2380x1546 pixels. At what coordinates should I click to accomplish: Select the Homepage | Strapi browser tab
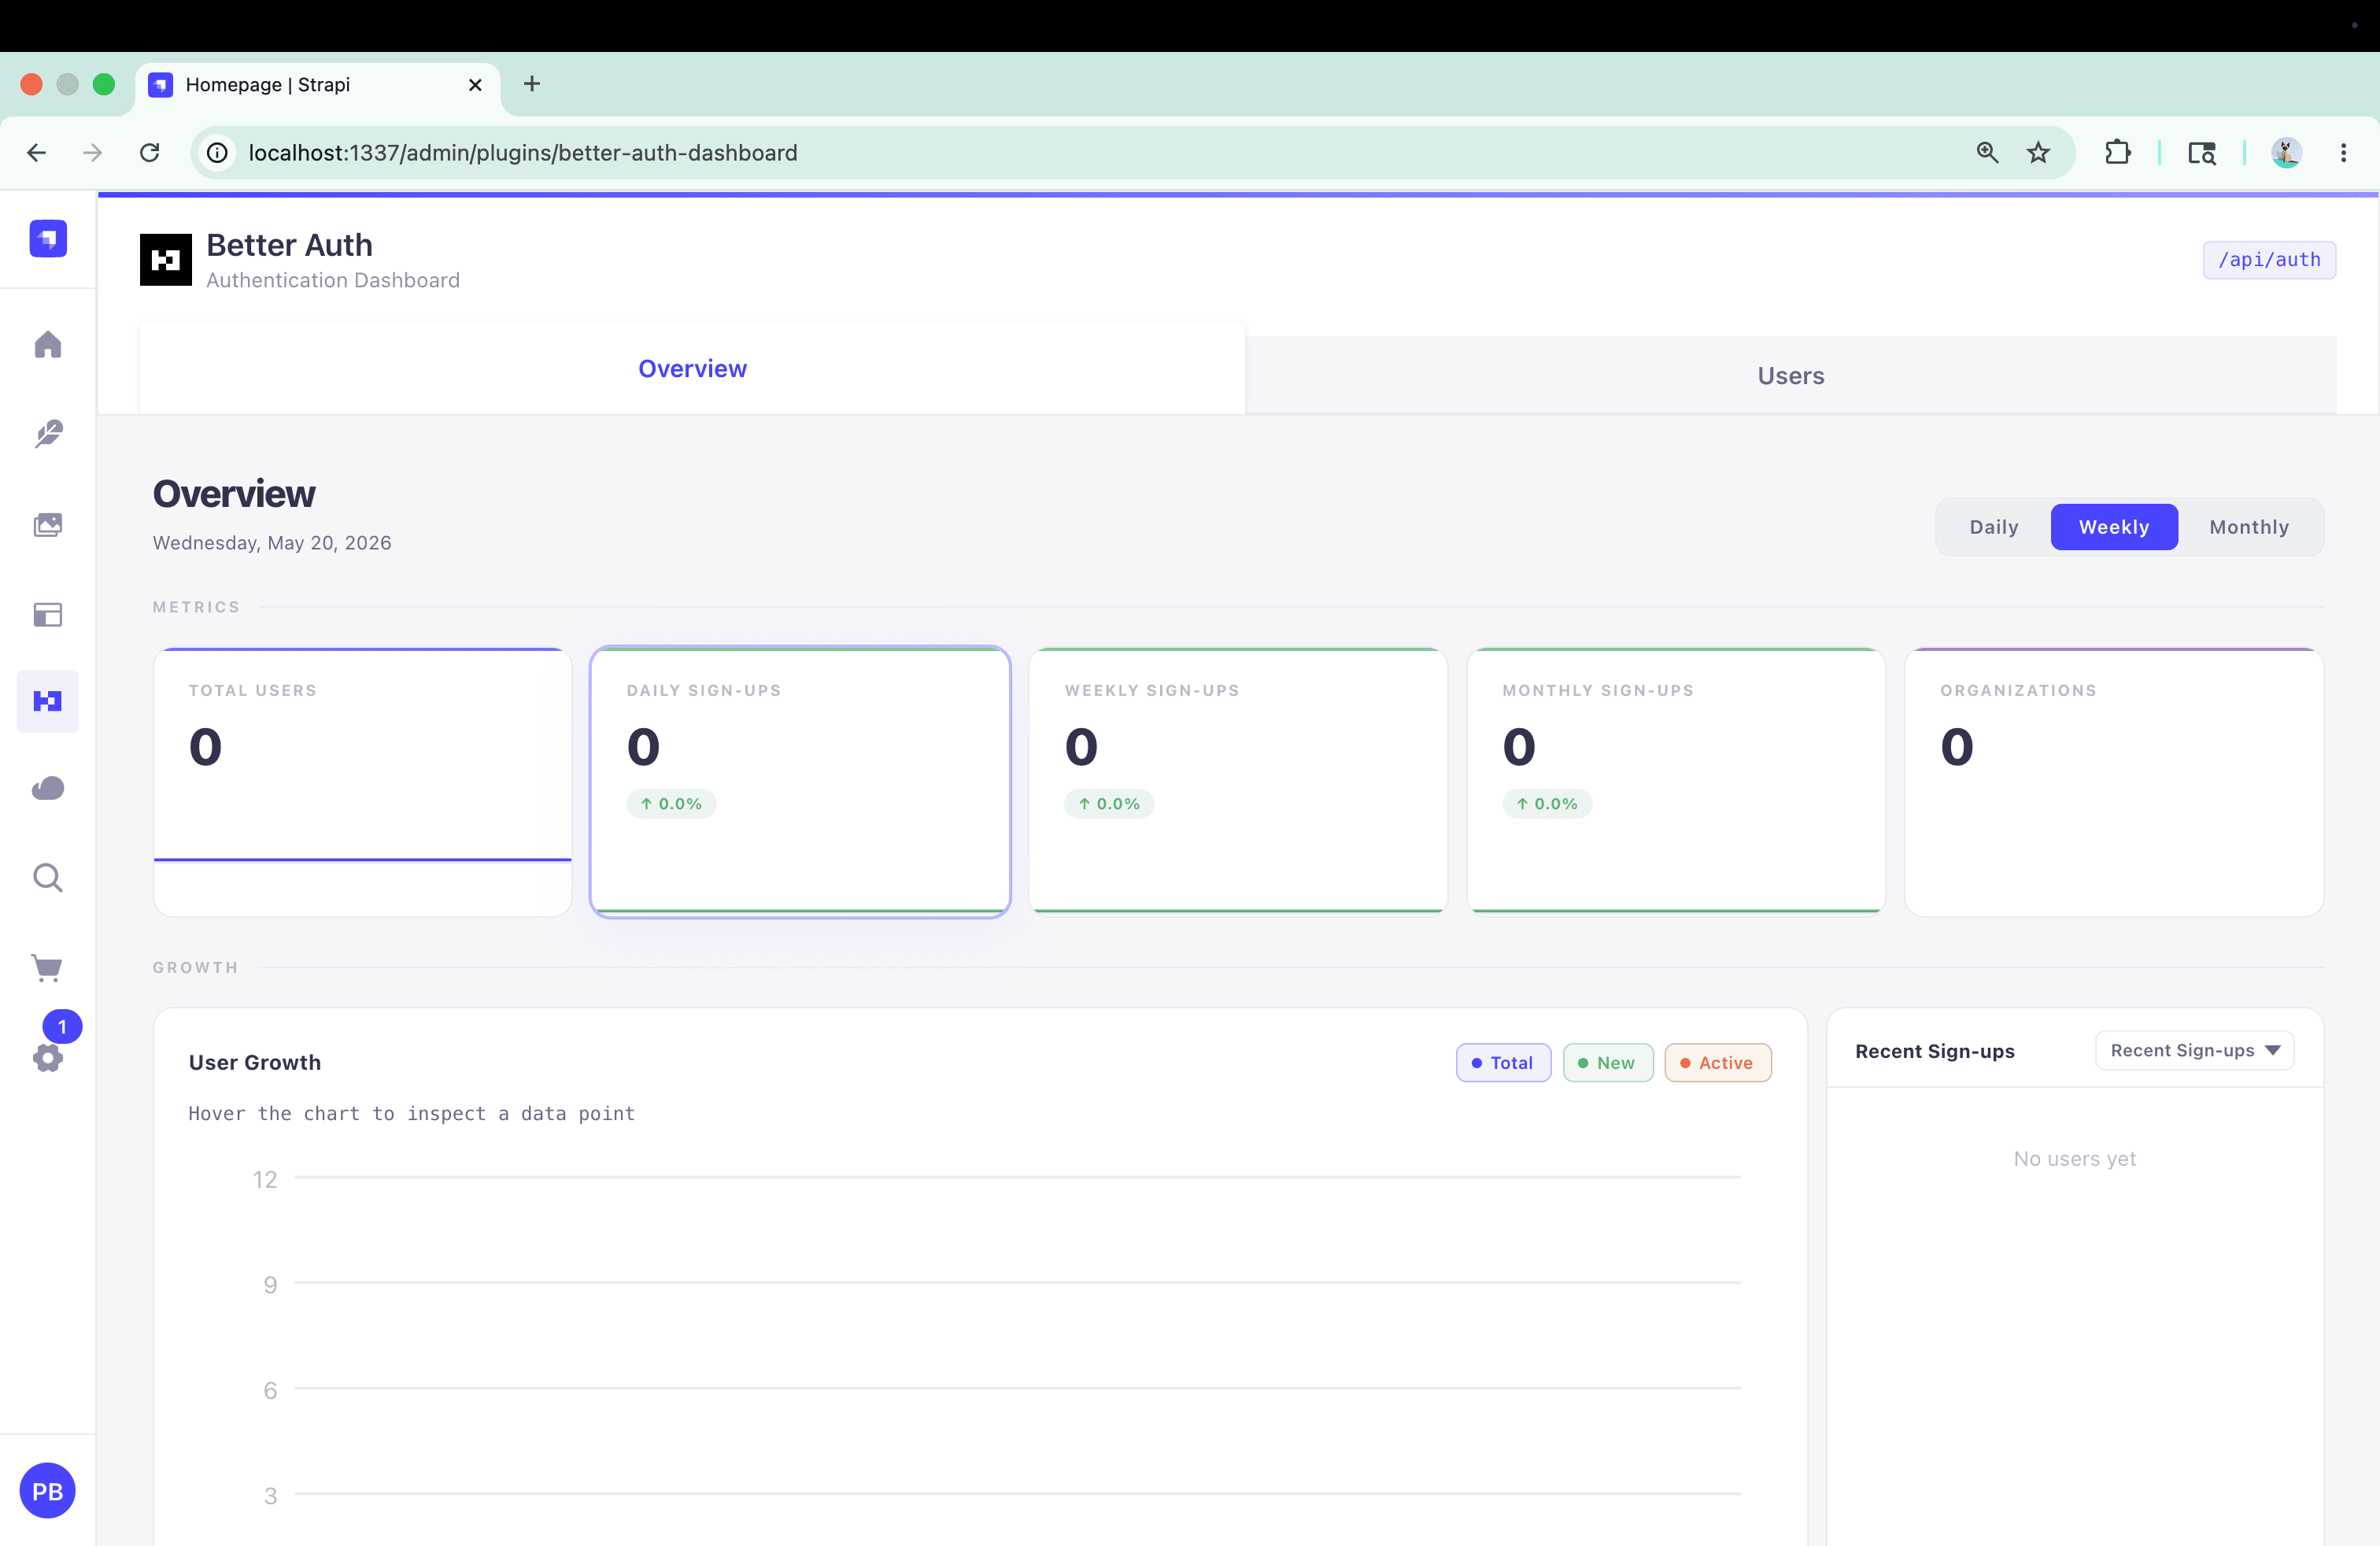pos(317,85)
